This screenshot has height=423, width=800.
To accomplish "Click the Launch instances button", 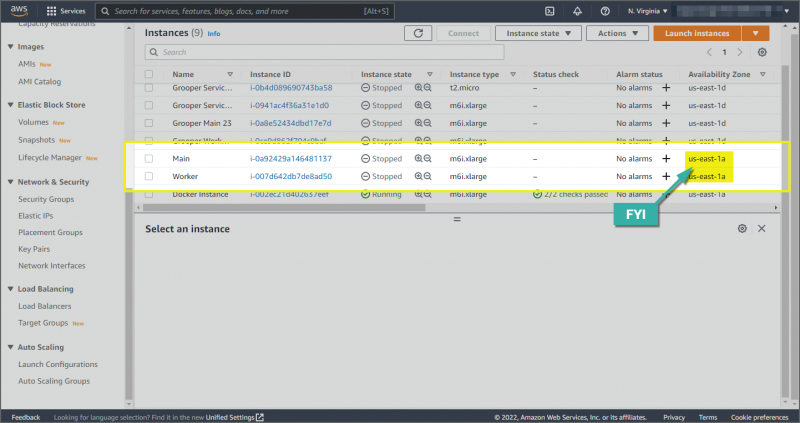I will (697, 33).
